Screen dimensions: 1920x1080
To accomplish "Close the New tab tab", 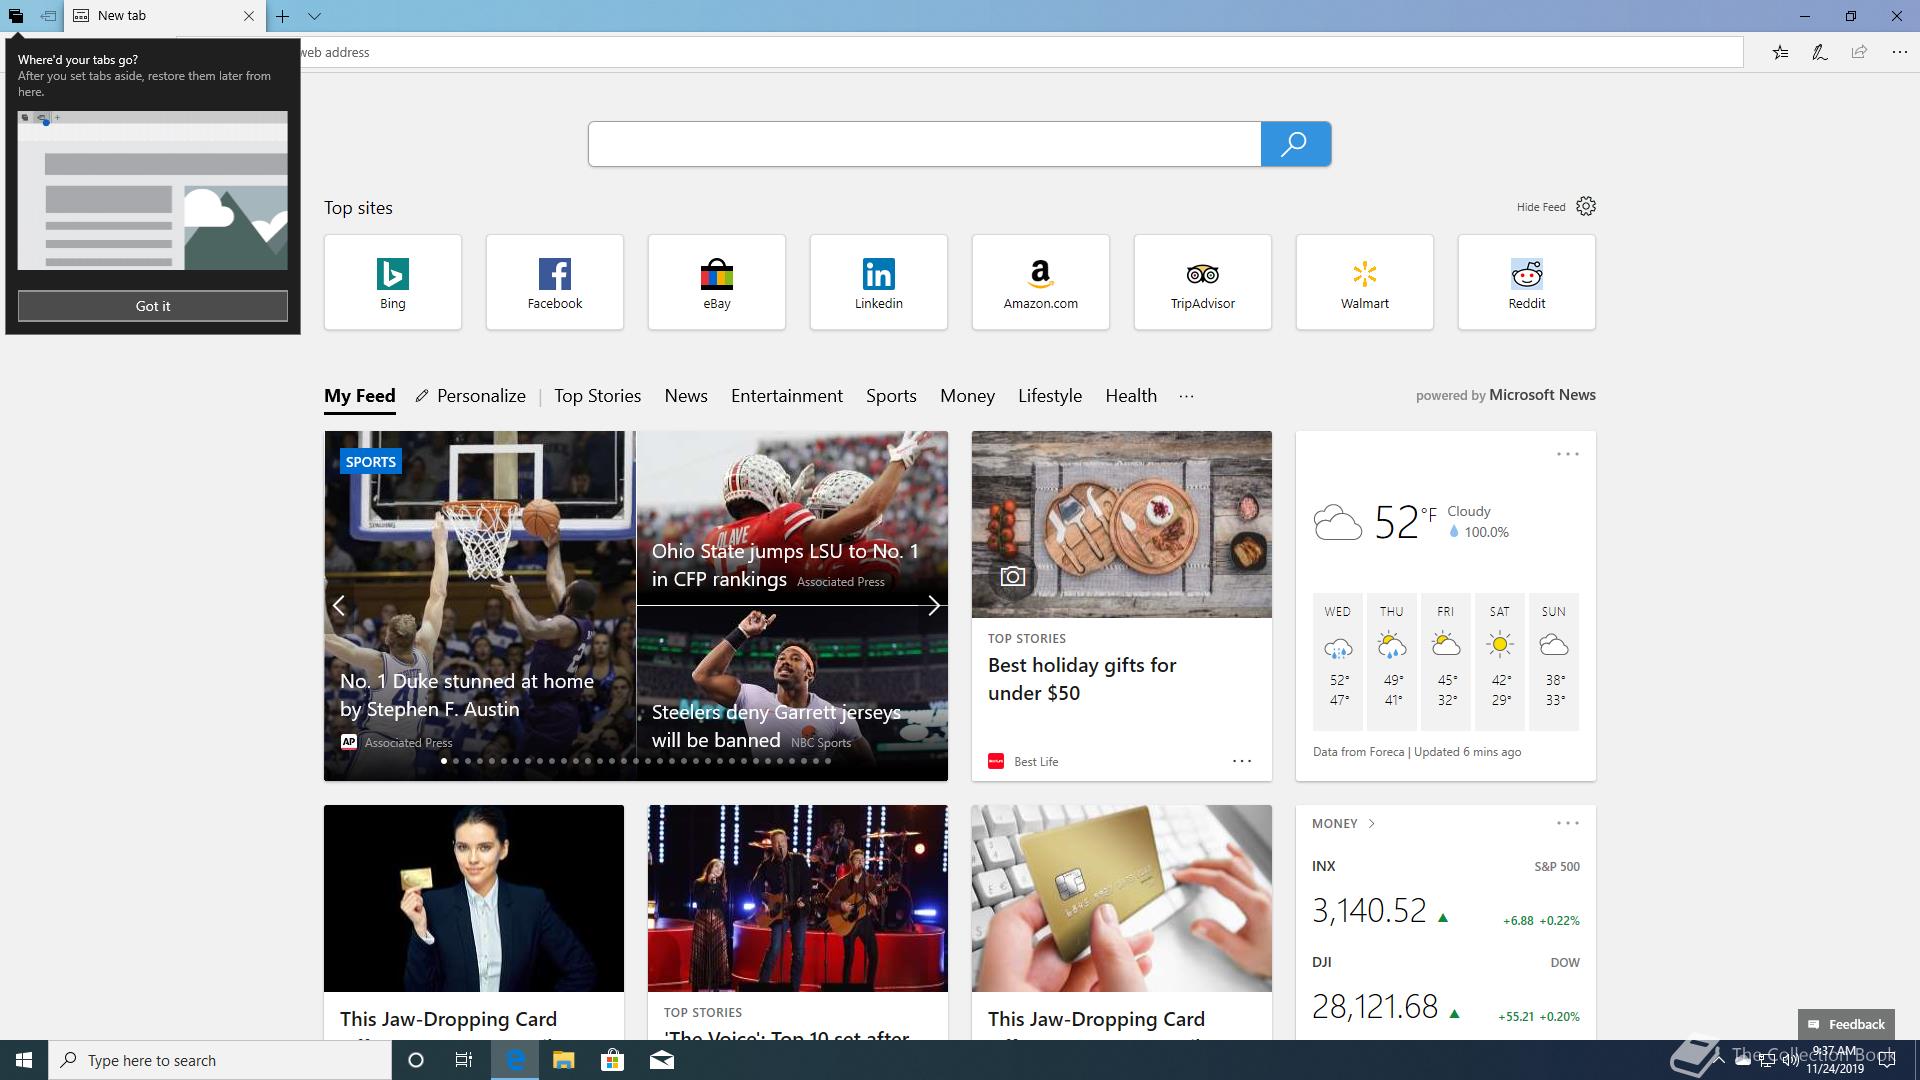I will click(249, 16).
